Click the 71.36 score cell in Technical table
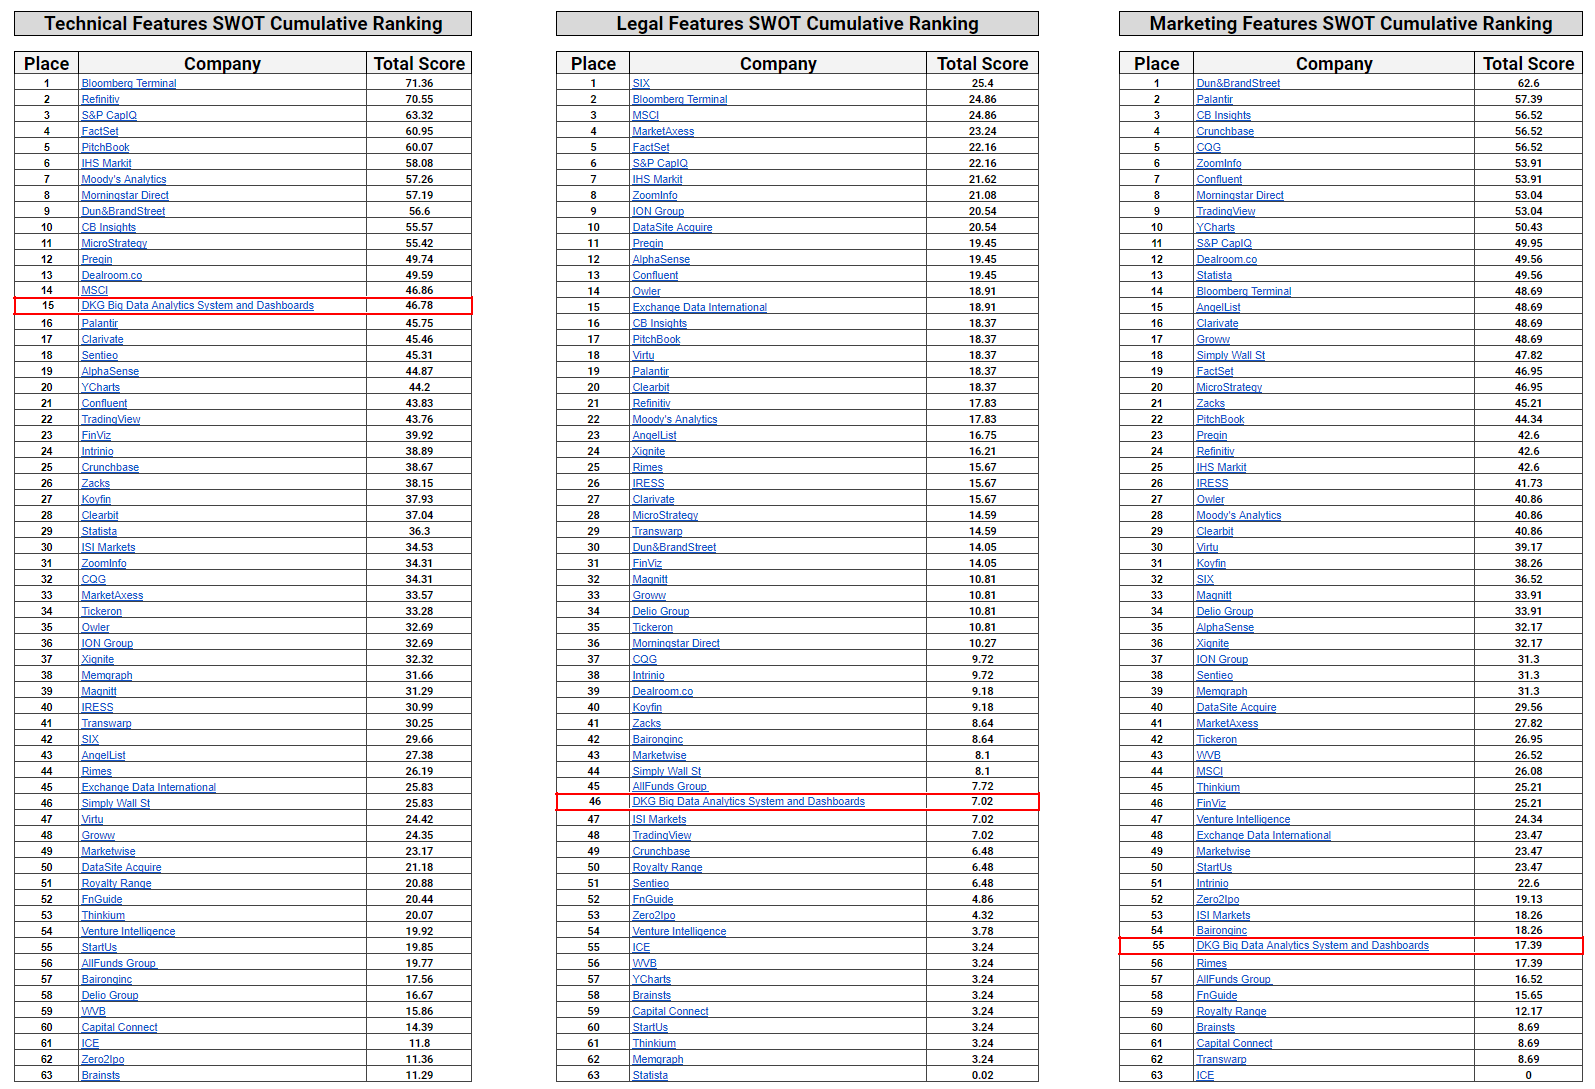The image size is (1595, 1089). tap(419, 84)
